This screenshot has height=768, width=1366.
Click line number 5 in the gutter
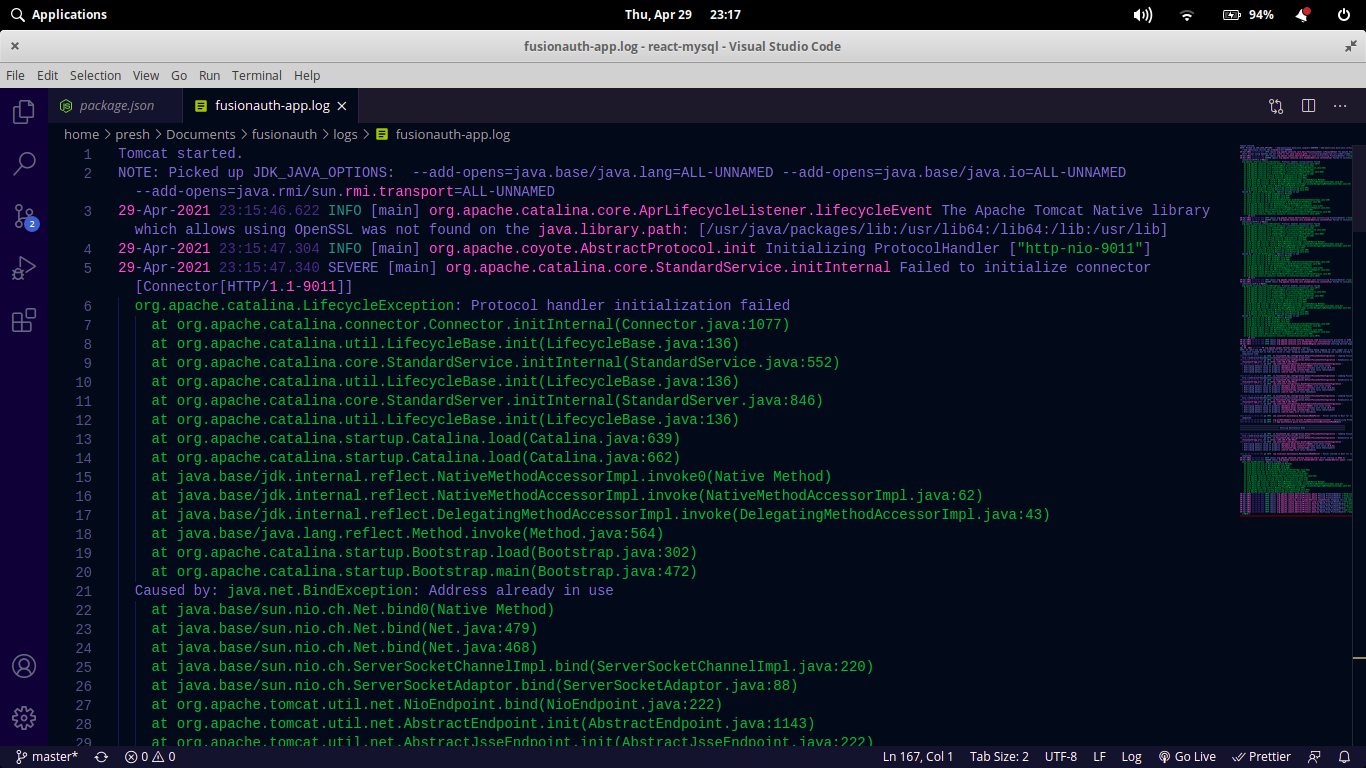pos(88,268)
